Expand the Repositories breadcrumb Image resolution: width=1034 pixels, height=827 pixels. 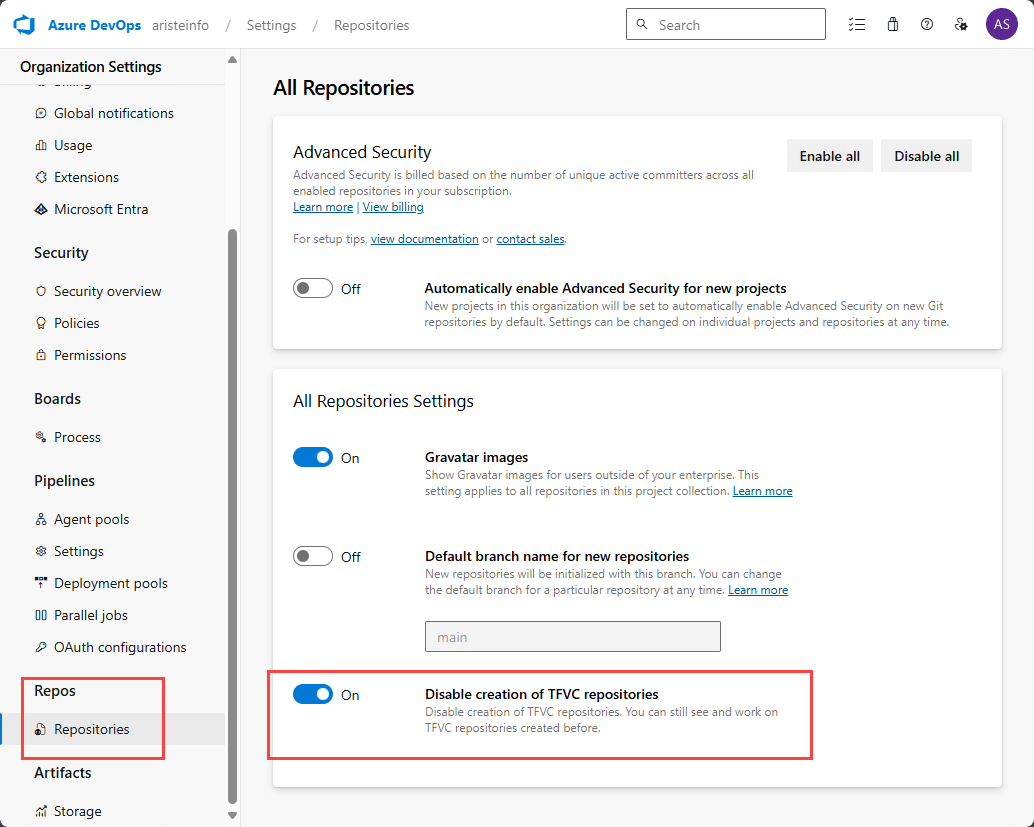coord(371,25)
